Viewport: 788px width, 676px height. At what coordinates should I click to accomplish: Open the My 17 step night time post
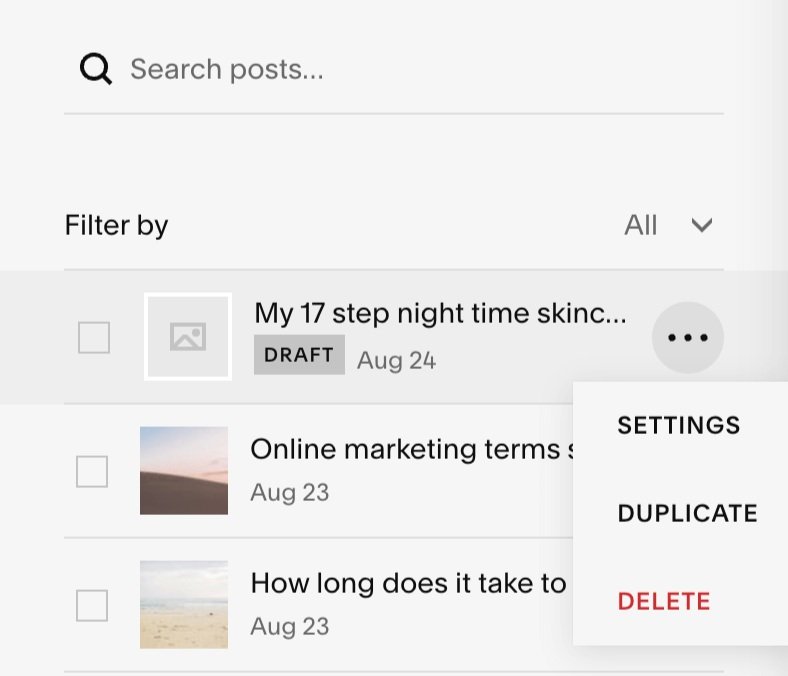pos(440,313)
